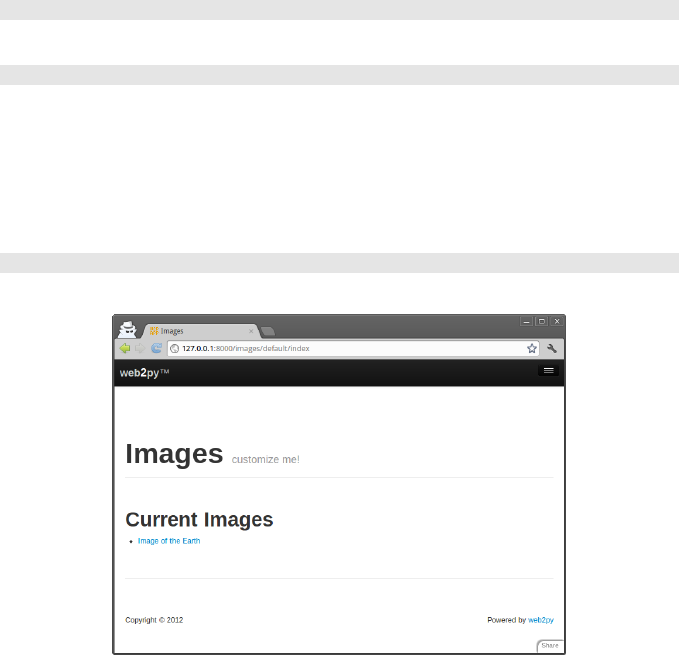Viewport: 679px width, 655px height.
Task: Maximize the browser window
Action: pos(542,321)
